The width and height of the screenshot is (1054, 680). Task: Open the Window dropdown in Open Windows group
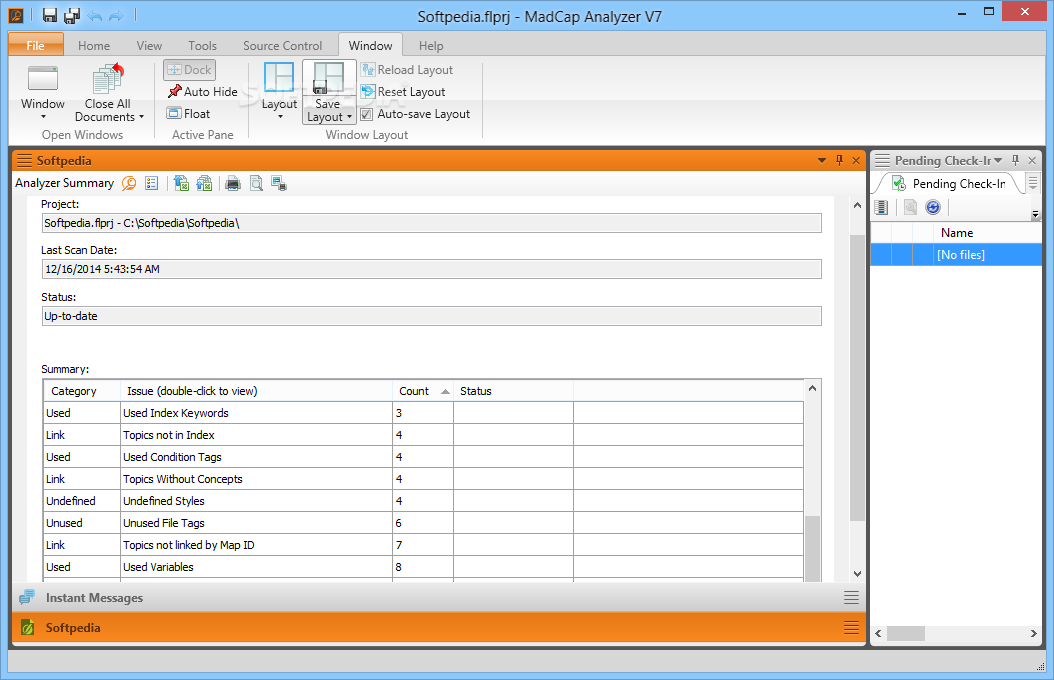(x=43, y=93)
